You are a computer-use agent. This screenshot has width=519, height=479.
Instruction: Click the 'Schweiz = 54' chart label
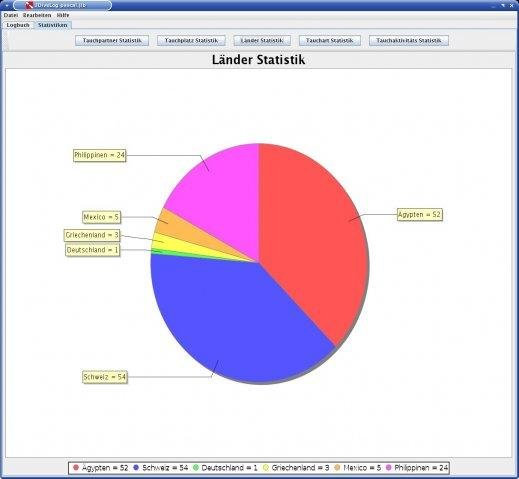pos(105,377)
